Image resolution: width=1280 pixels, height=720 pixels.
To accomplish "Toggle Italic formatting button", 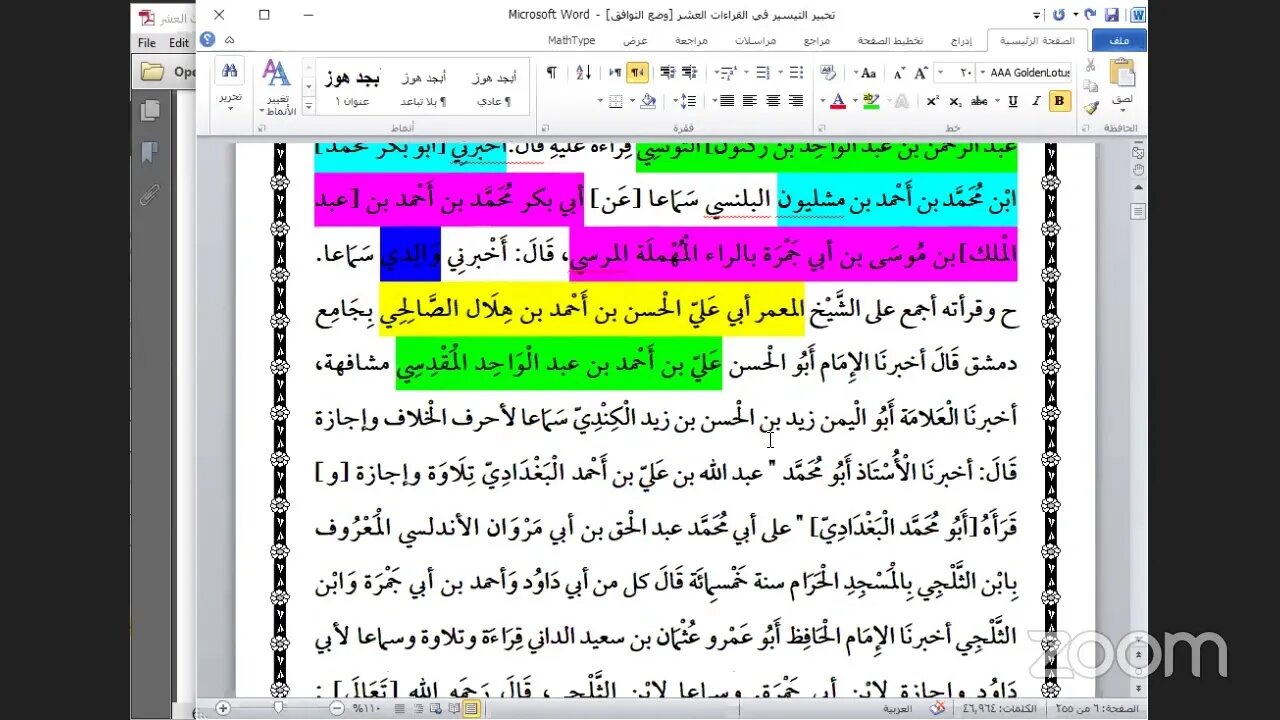I will click(1035, 101).
